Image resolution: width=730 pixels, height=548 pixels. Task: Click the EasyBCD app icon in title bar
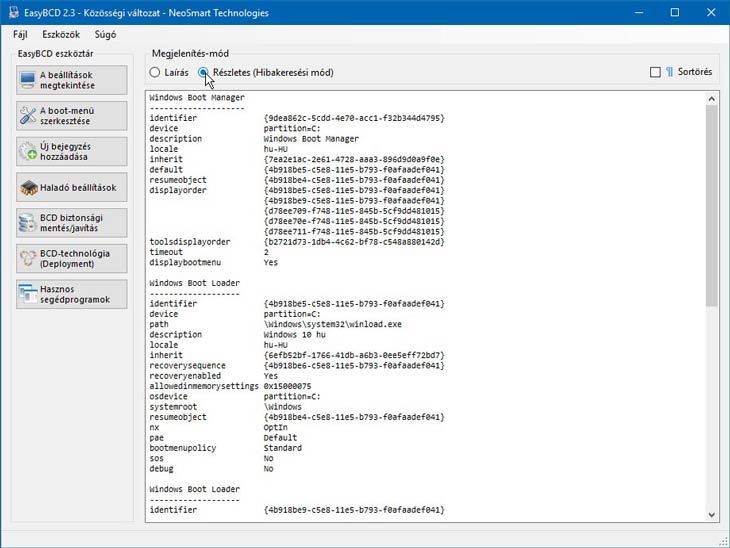point(12,12)
